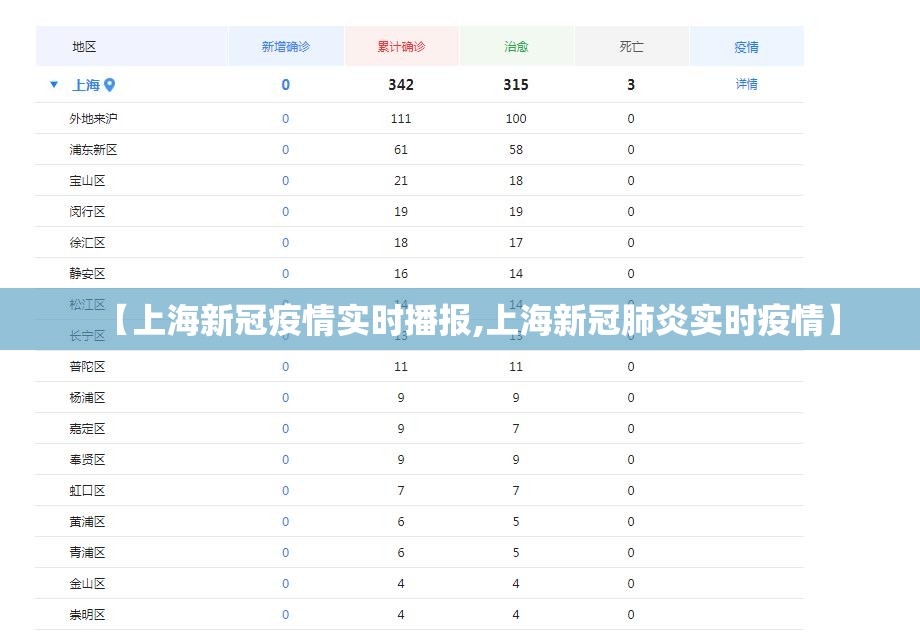Select the 普陀区 district row
920x639 pixels.
pos(87,367)
